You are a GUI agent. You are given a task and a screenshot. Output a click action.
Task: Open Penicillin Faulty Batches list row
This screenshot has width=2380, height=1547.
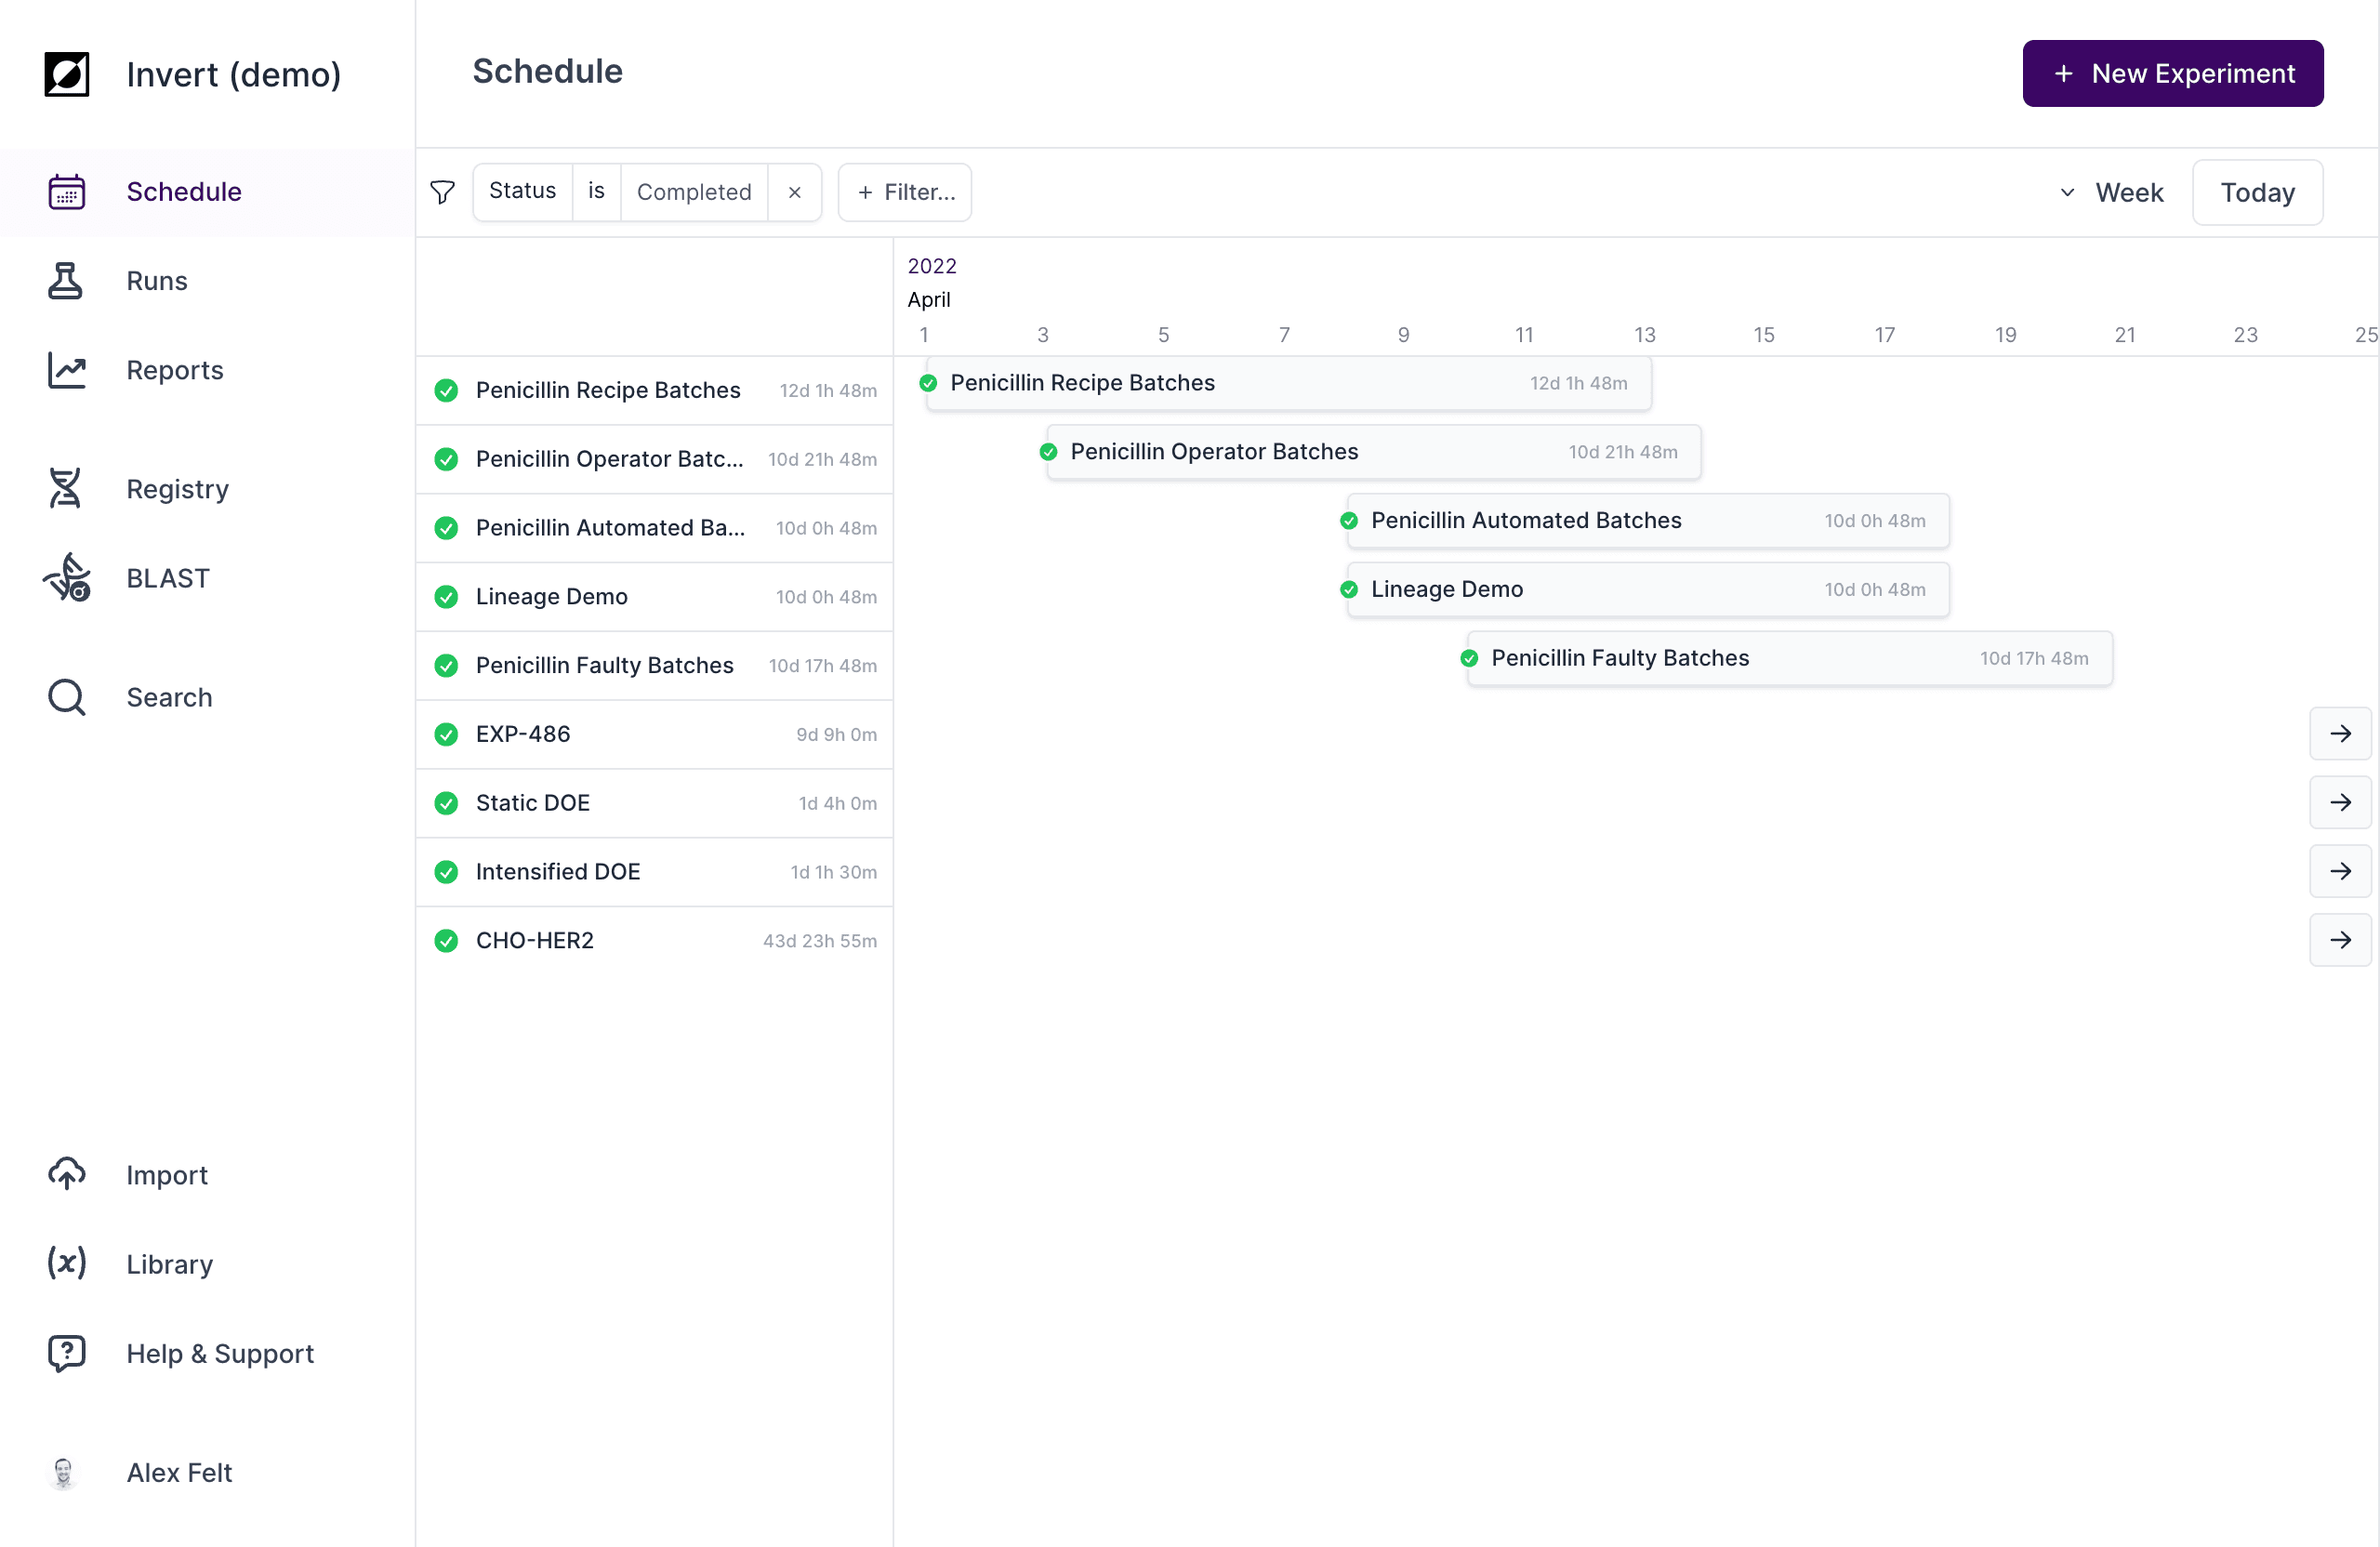pos(654,666)
